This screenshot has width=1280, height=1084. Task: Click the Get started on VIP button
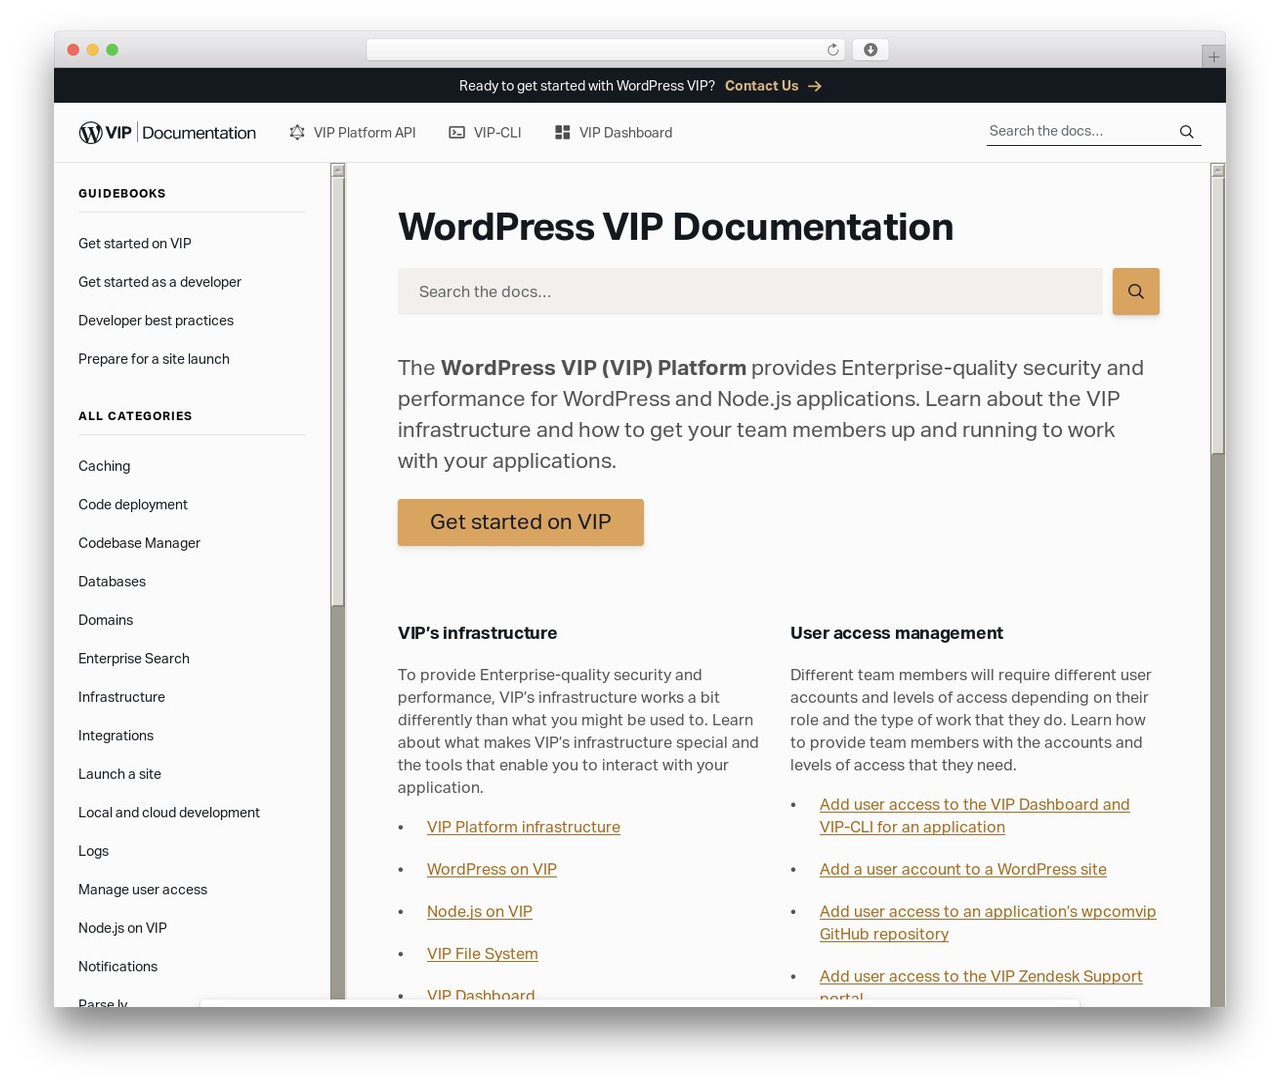pos(520,522)
